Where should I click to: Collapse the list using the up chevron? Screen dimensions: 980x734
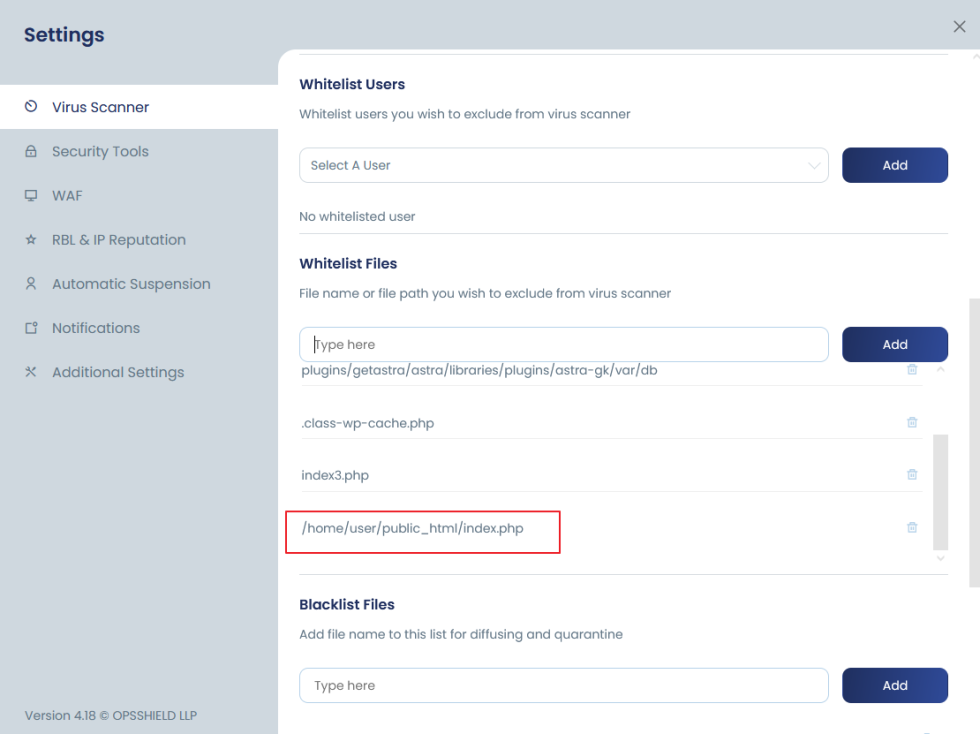(940, 369)
